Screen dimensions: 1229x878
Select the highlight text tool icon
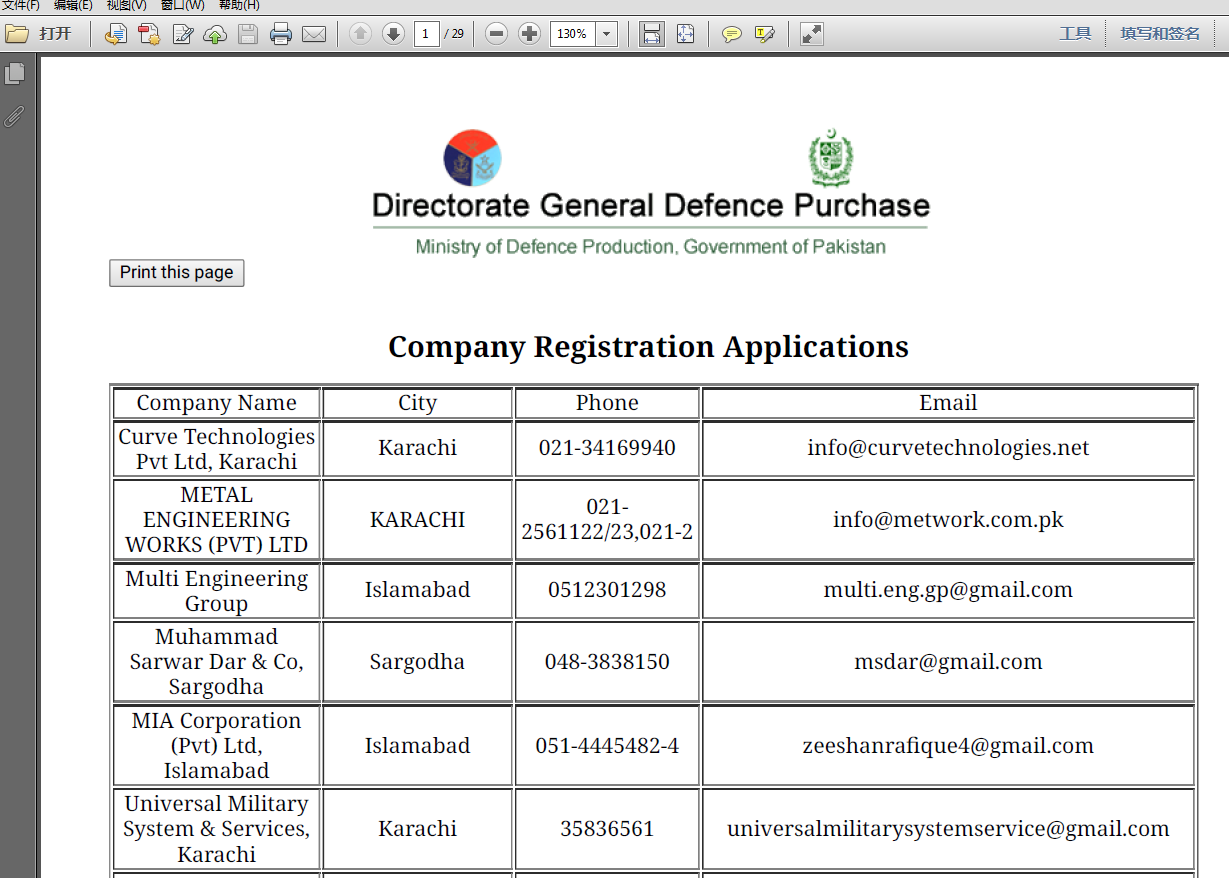tap(765, 34)
